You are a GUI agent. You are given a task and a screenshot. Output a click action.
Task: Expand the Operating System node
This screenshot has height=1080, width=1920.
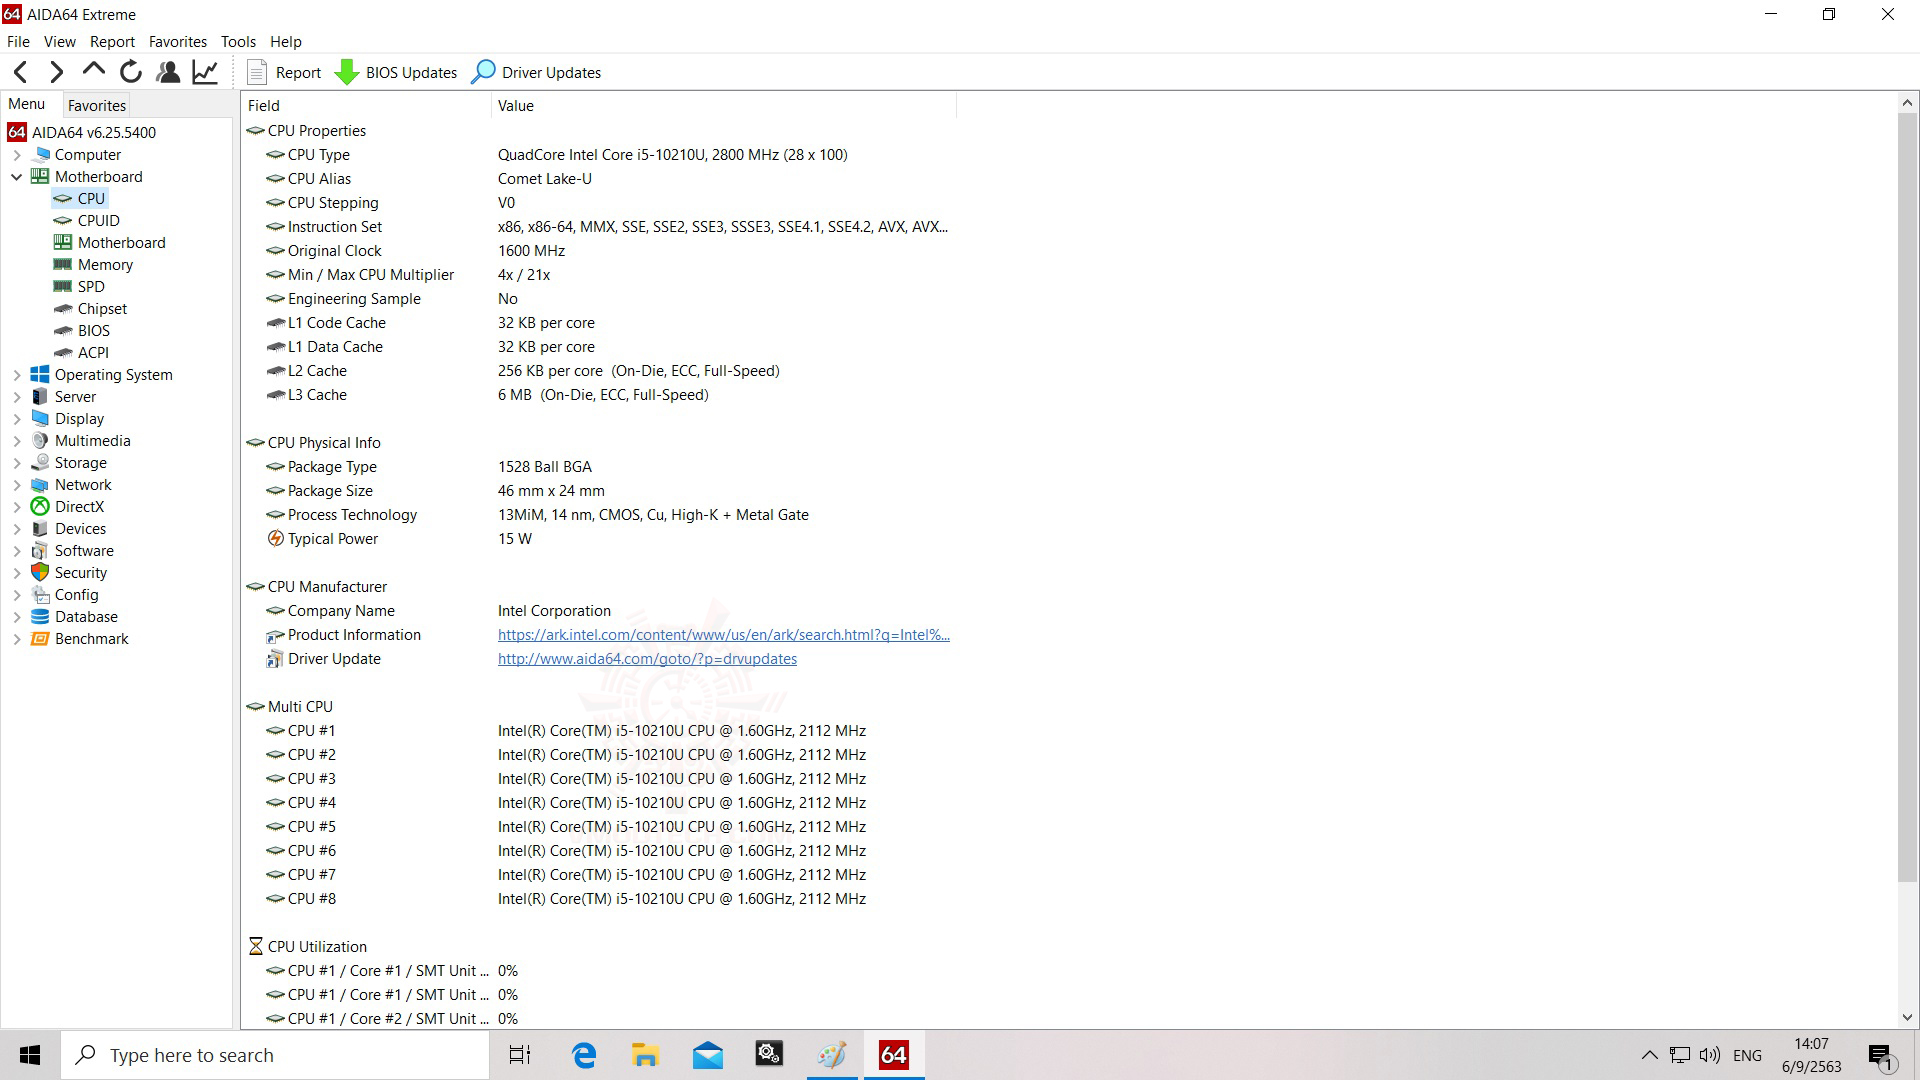click(x=17, y=375)
